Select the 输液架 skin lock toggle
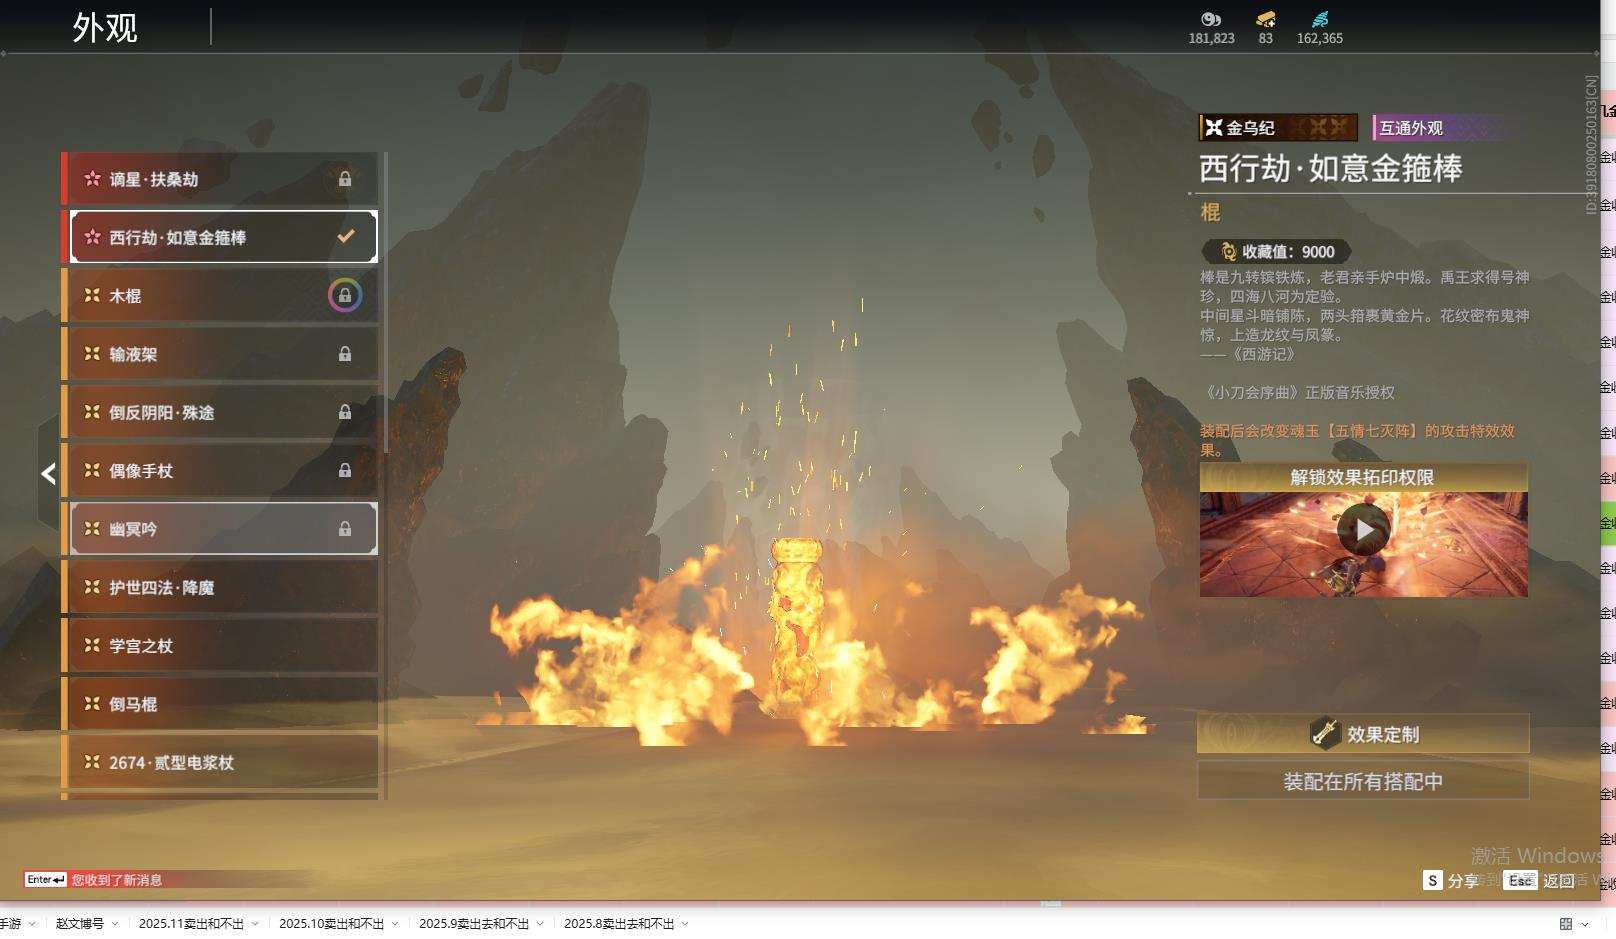 [x=345, y=354]
